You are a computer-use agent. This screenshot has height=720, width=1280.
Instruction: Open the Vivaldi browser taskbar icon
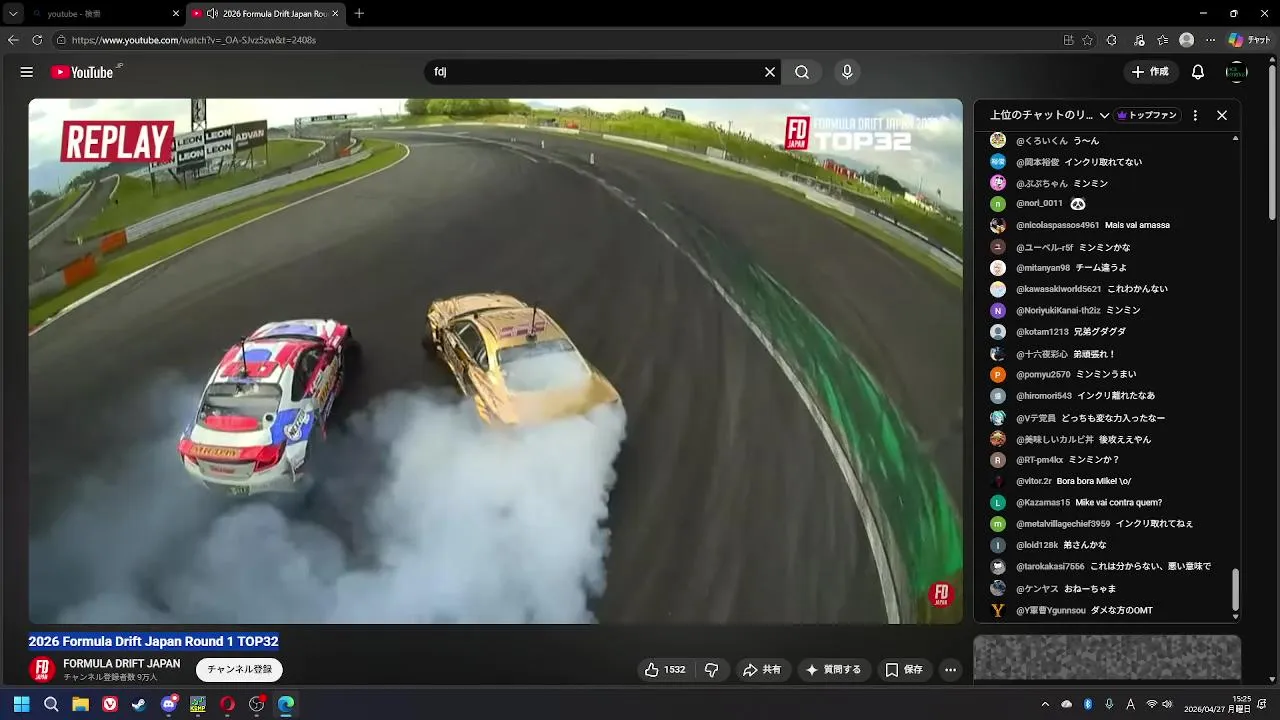[x=110, y=704]
